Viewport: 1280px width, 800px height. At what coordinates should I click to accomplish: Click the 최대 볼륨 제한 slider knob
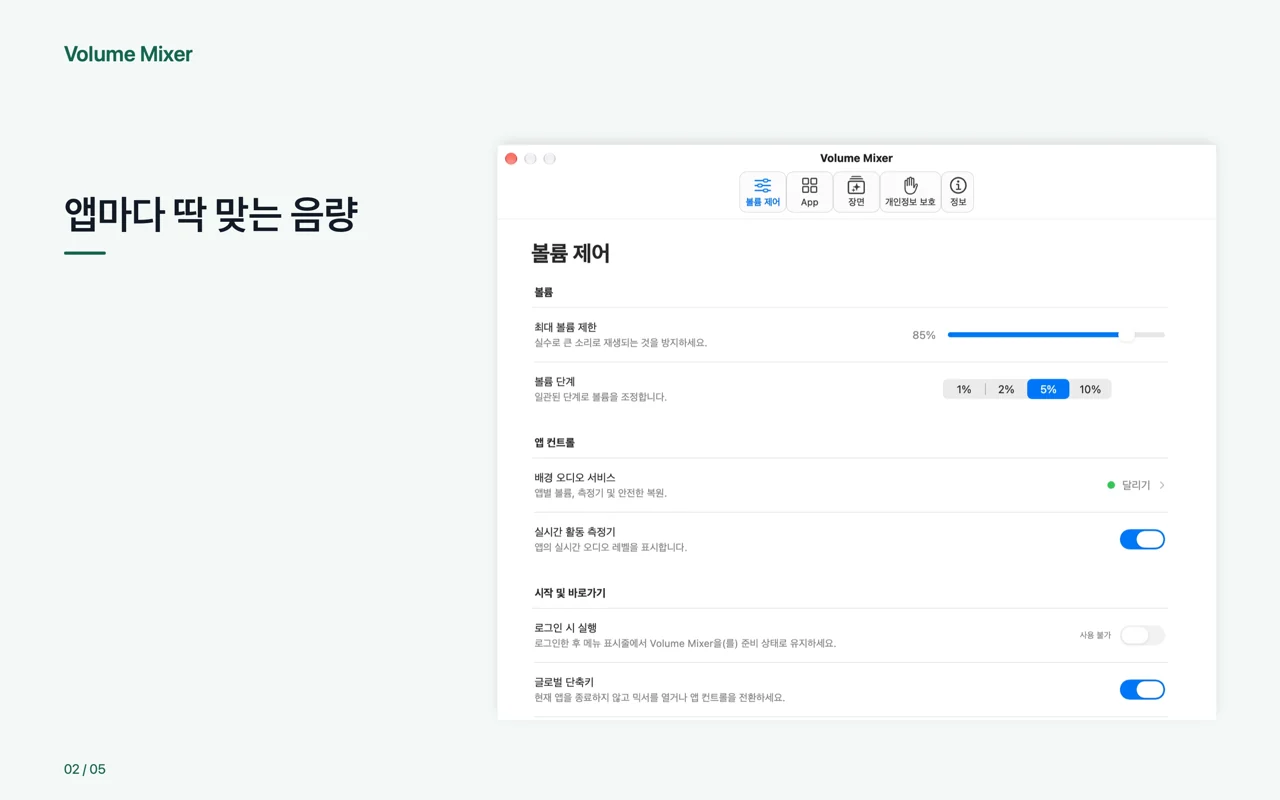point(1127,335)
